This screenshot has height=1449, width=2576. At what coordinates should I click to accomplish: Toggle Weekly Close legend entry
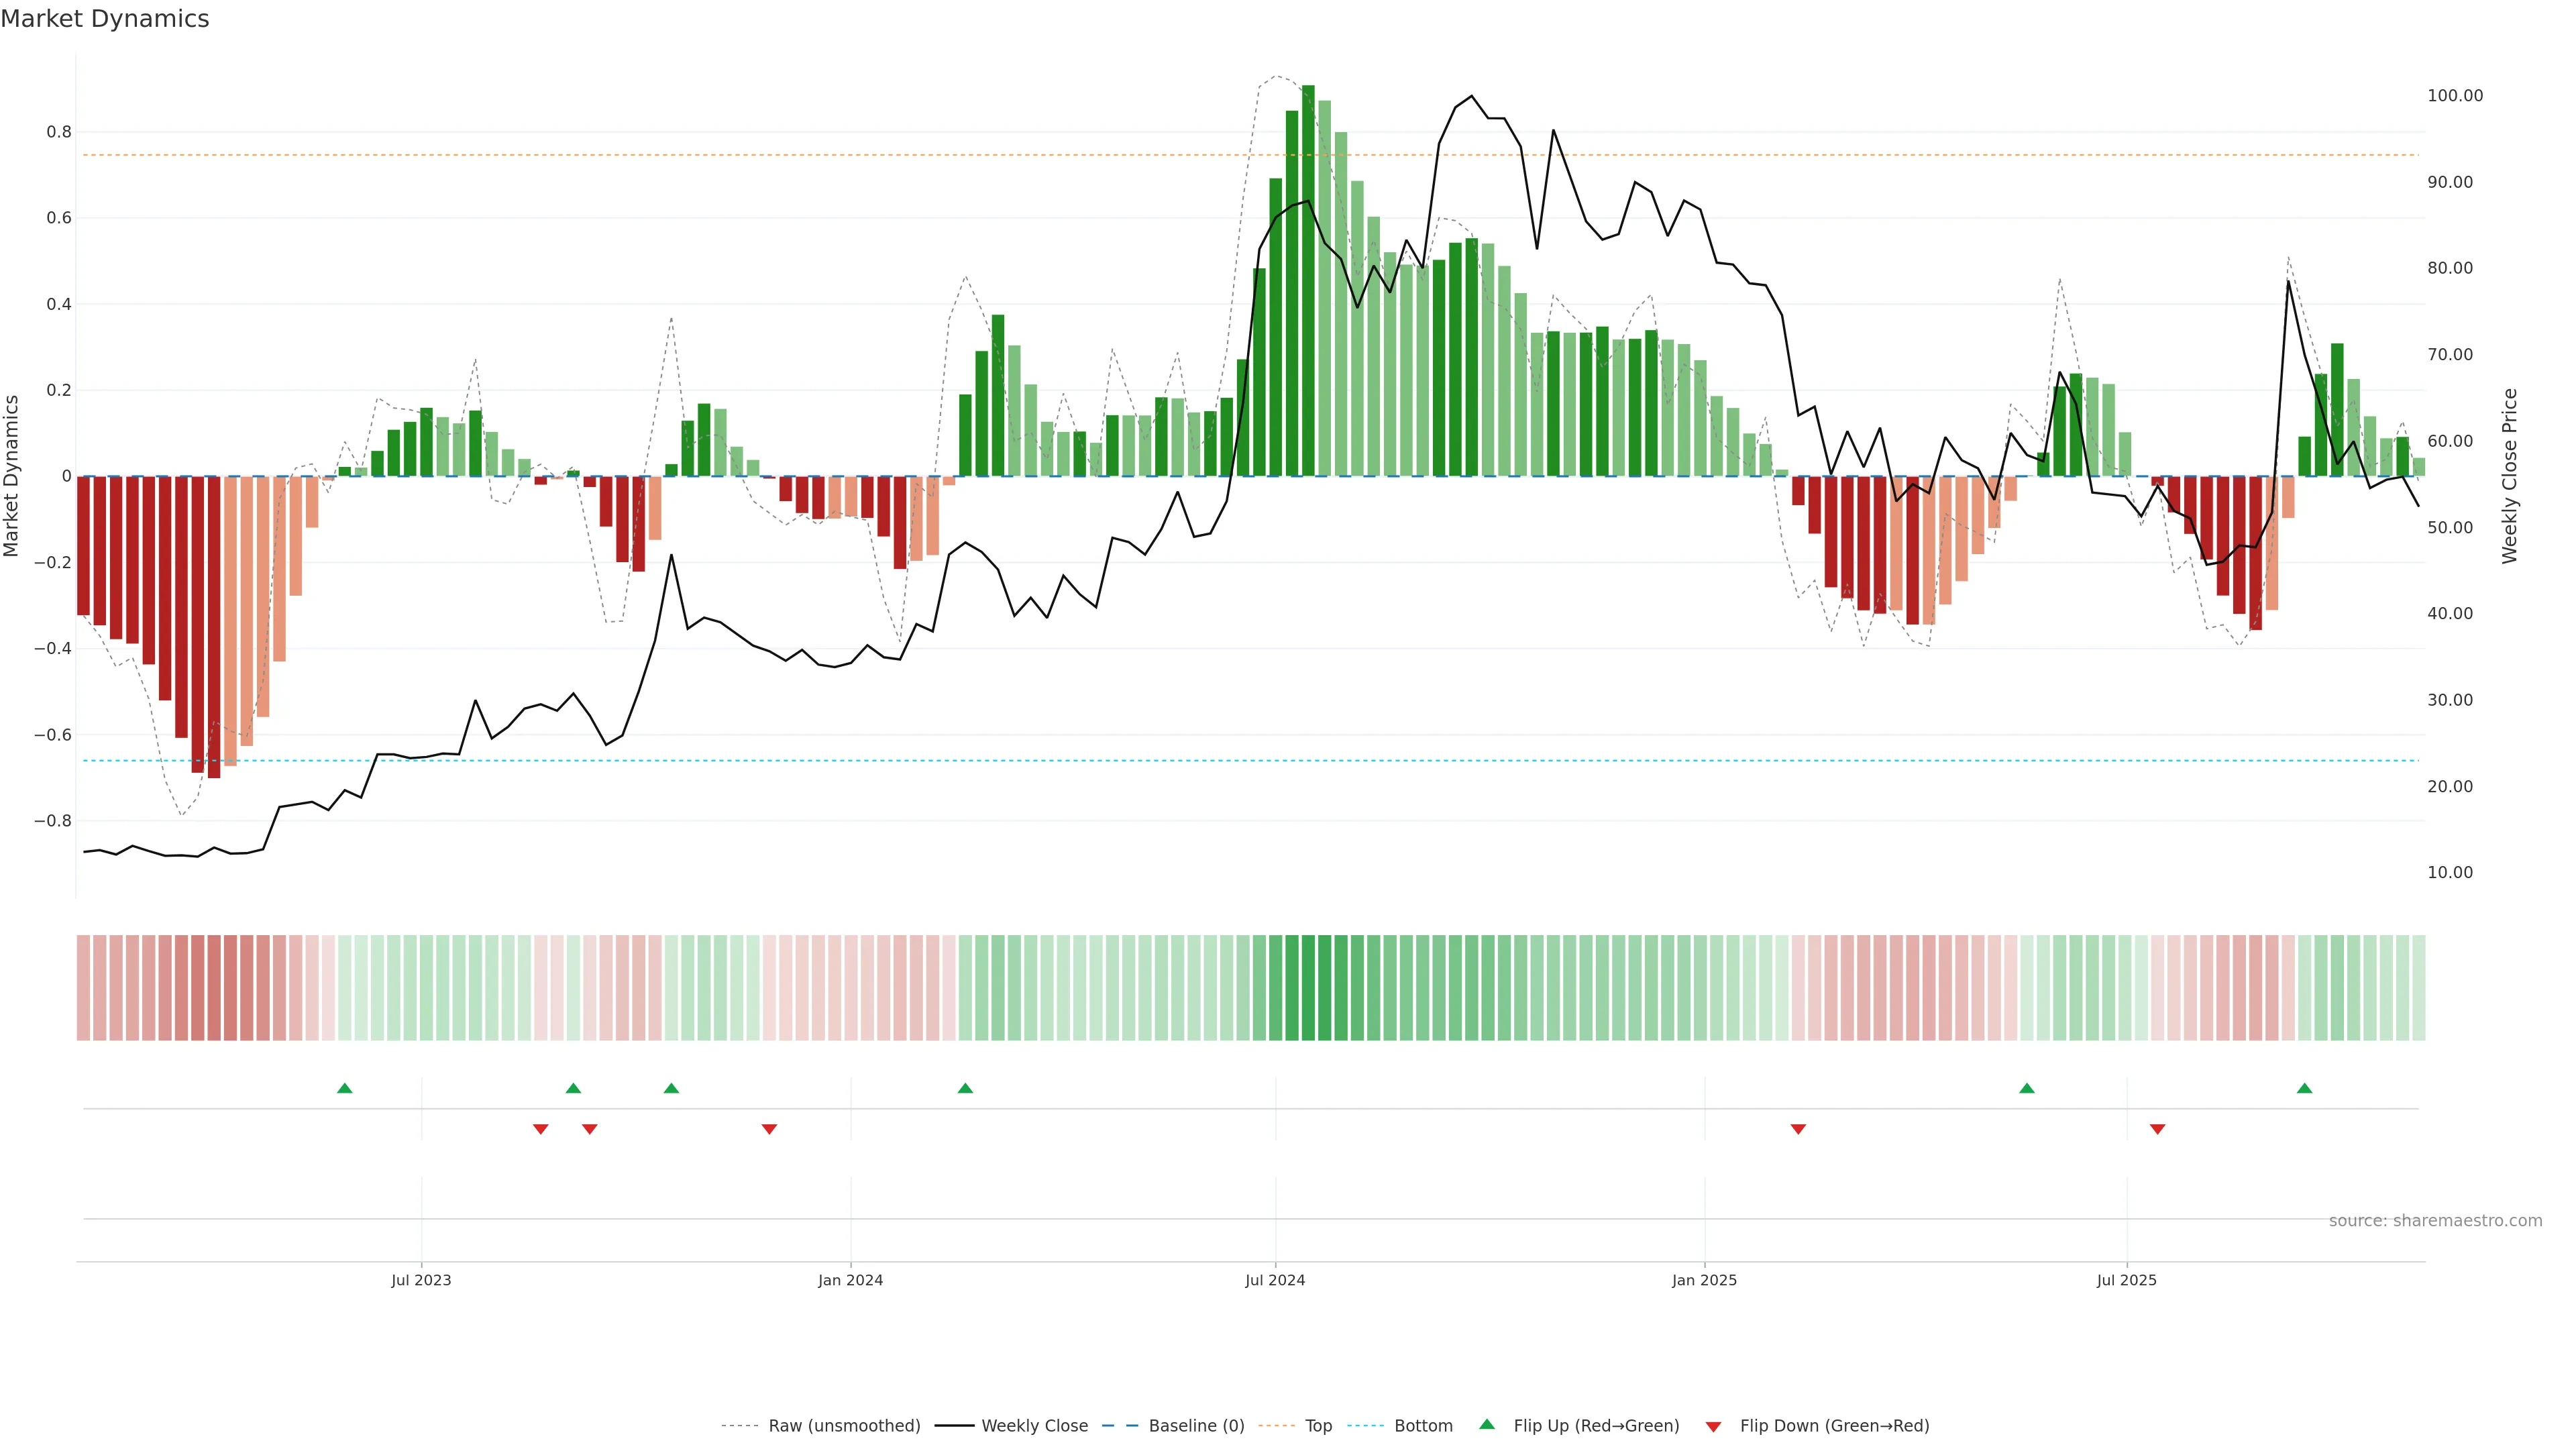click(x=1034, y=1426)
